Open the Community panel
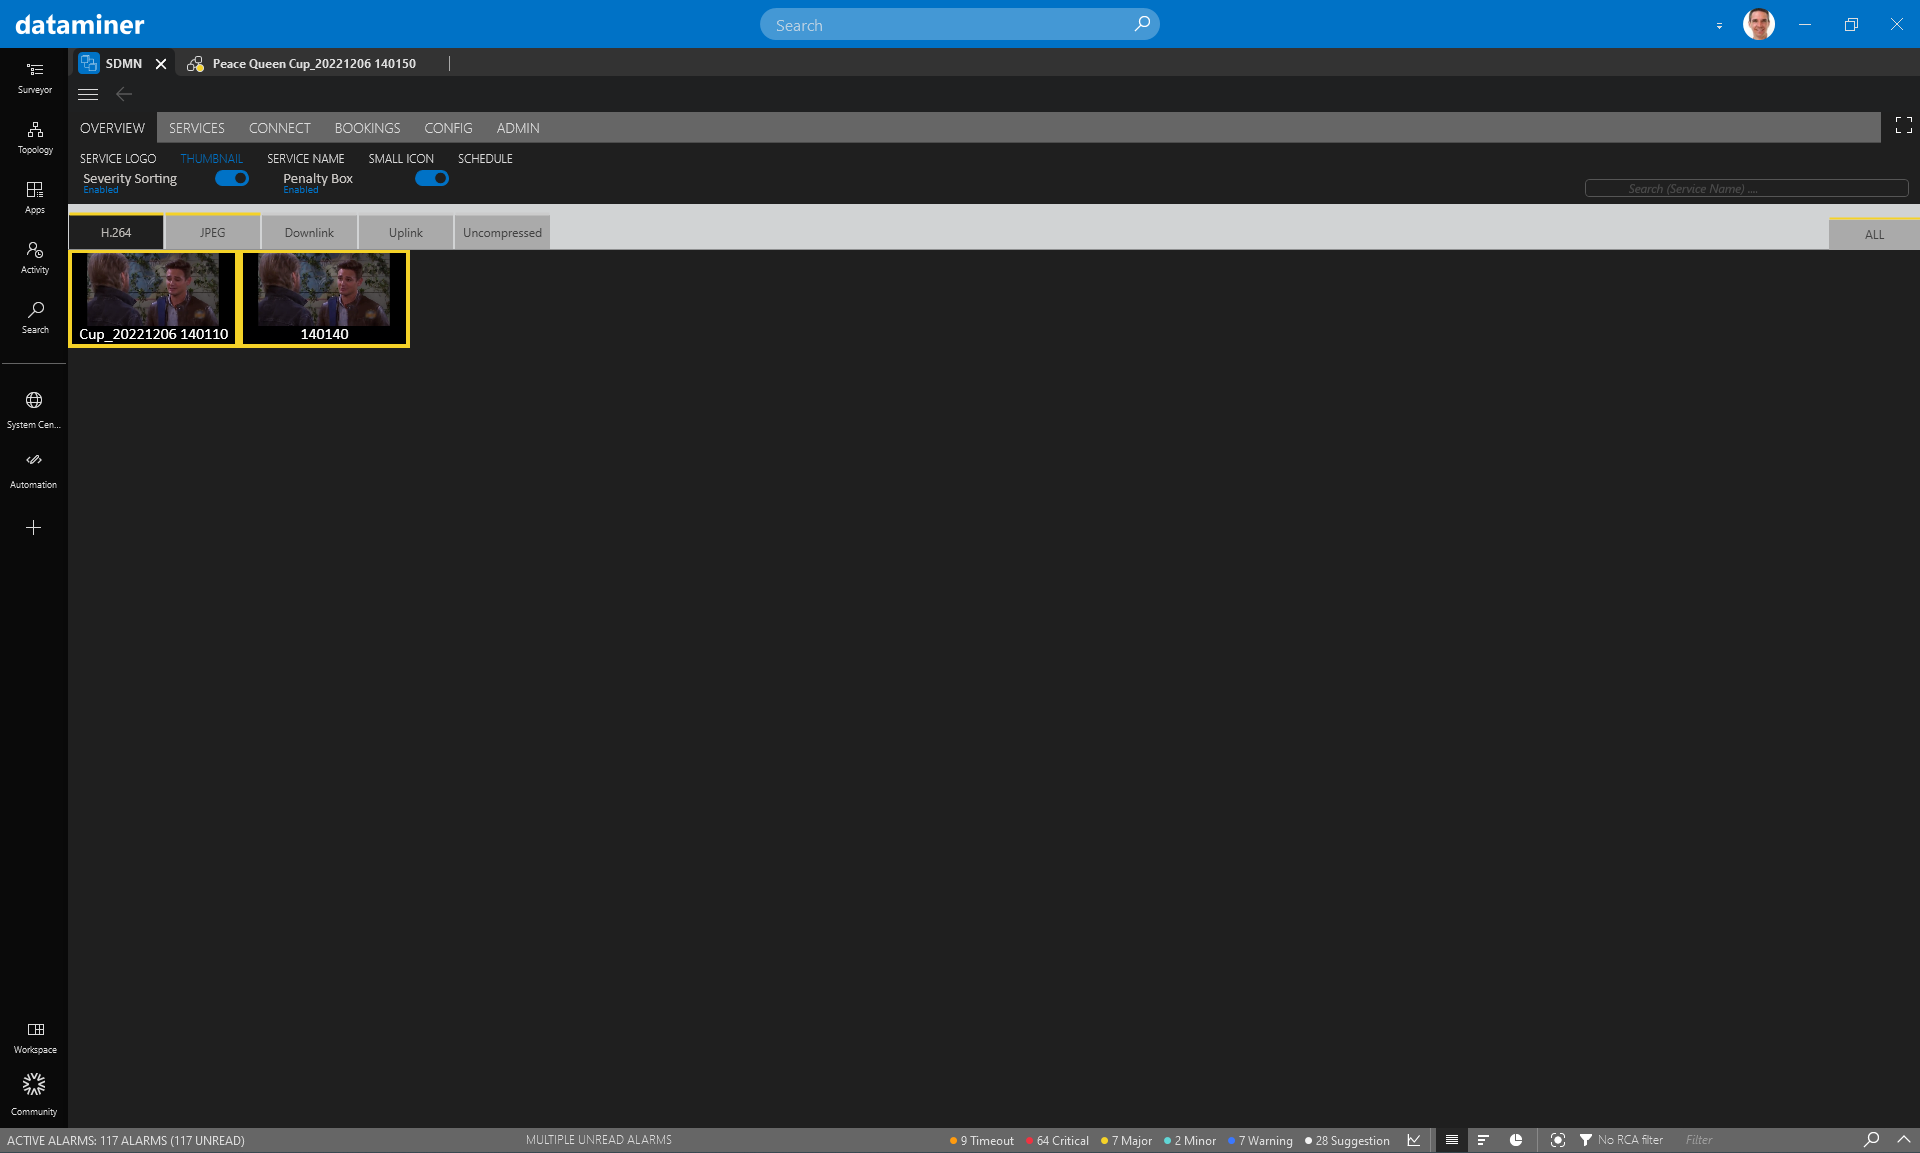Image resolution: width=1920 pixels, height=1153 pixels. (34, 1094)
